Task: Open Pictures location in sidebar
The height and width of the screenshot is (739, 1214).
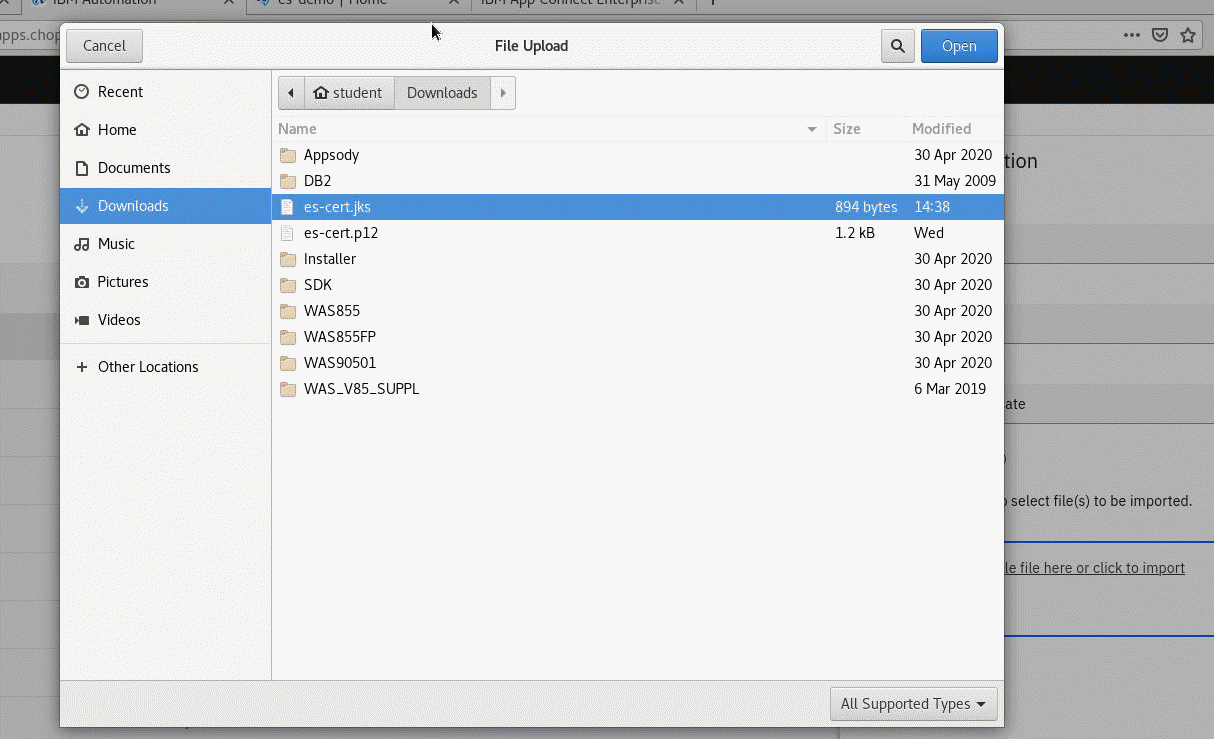Action: pyautogui.click(x=122, y=282)
